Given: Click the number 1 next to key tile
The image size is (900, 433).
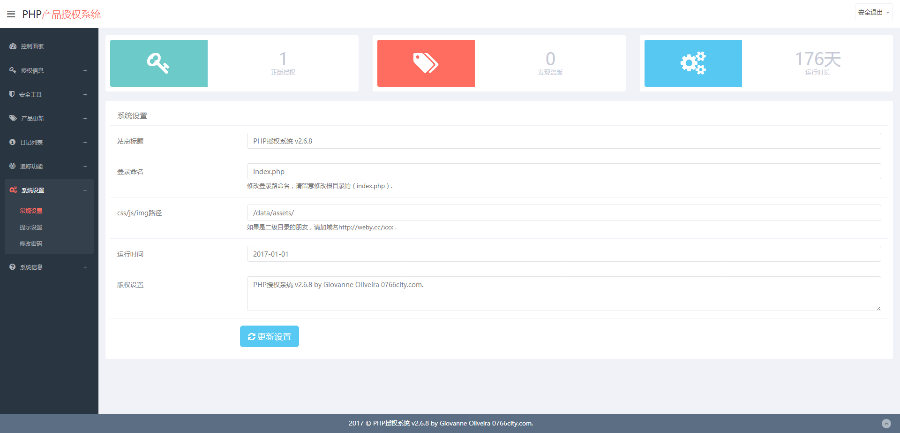Looking at the screenshot, I should tap(283, 59).
